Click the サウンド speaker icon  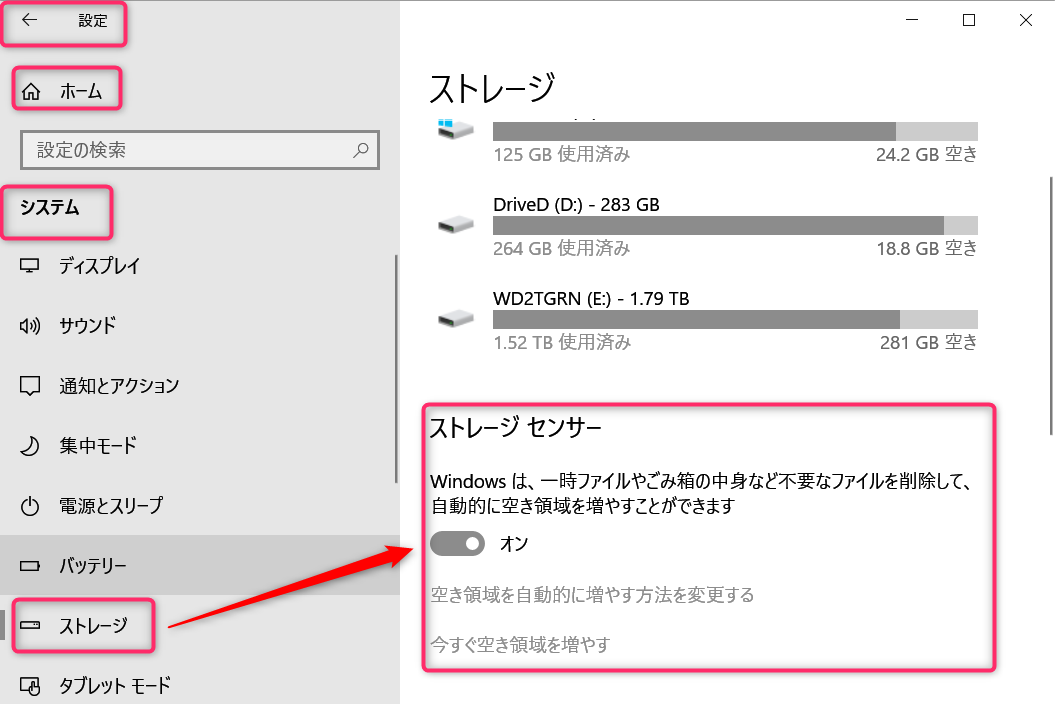(30, 326)
